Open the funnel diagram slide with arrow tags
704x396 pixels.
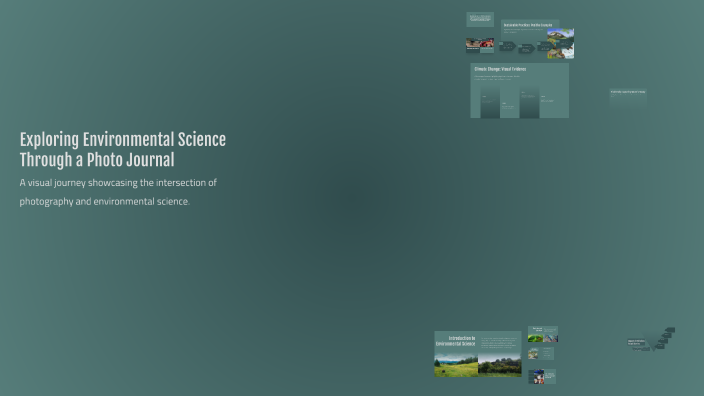tap(651, 339)
